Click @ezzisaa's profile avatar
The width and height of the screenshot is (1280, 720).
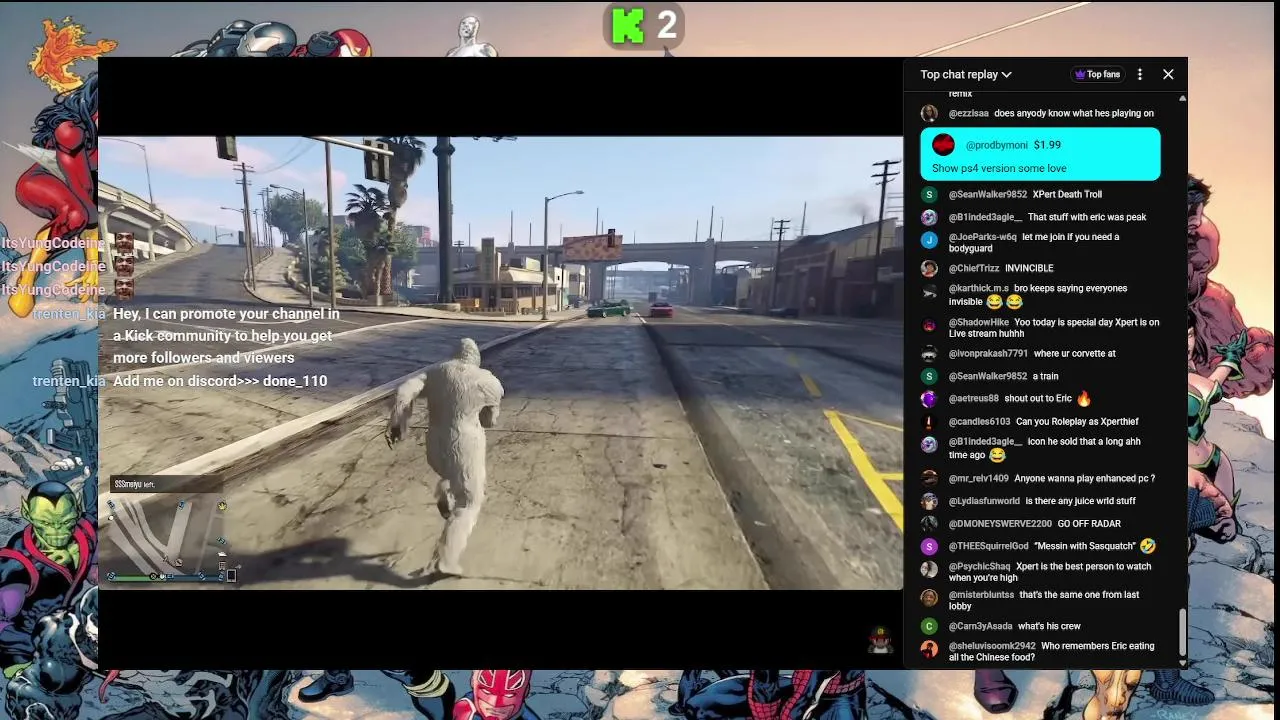[929, 113]
